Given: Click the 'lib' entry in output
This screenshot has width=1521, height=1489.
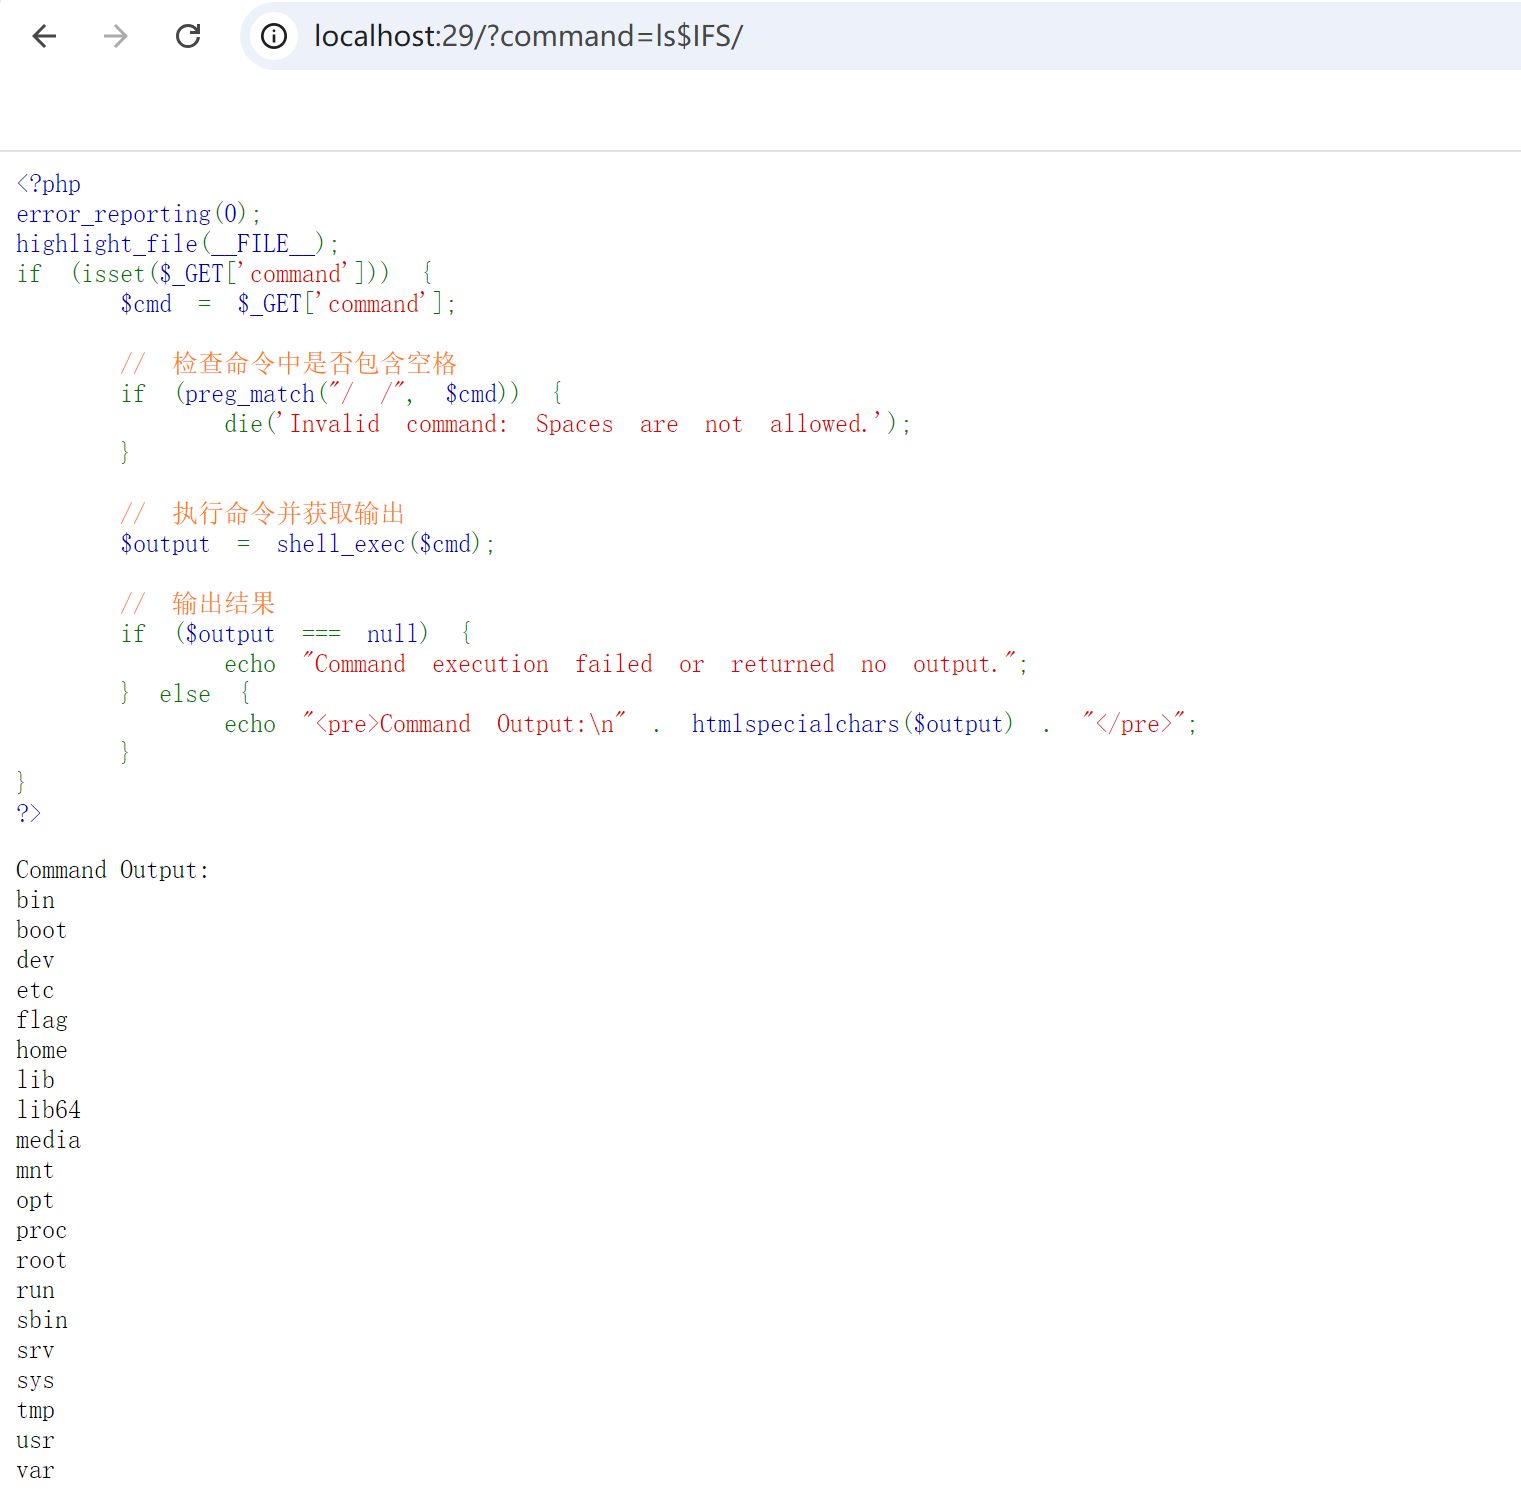Looking at the screenshot, I should [35, 1080].
